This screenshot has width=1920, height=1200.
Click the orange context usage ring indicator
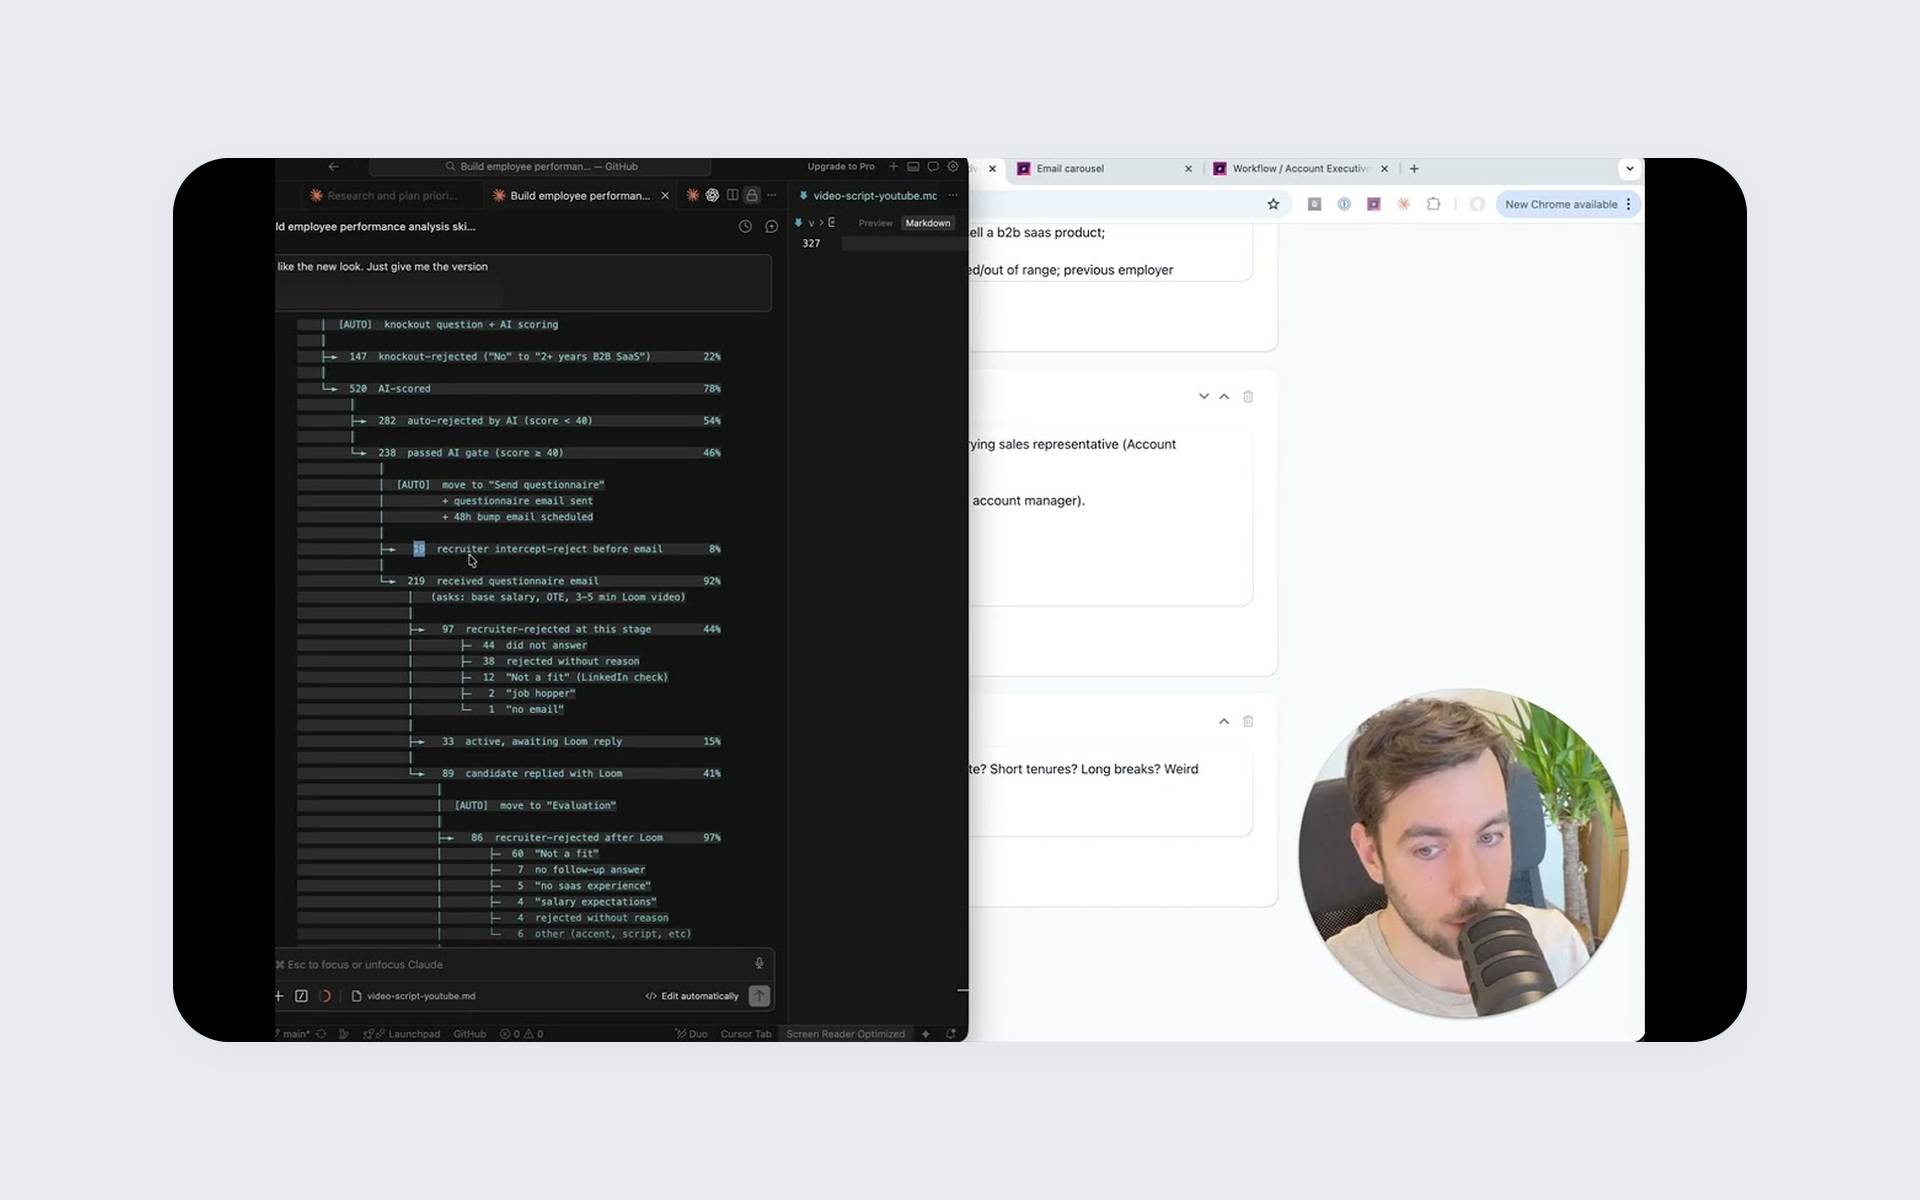(324, 996)
